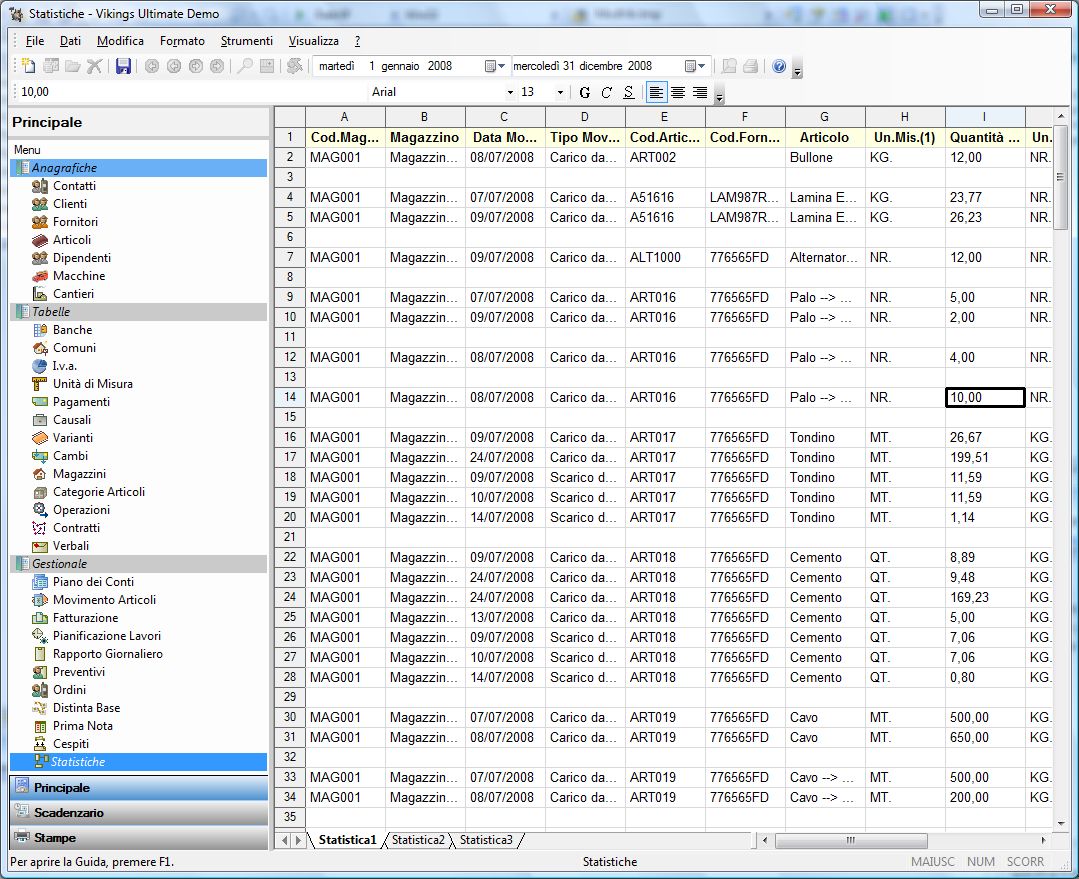The width and height of the screenshot is (1079, 879).
Task: Open the Arial font dropdown
Action: (x=510, y=92)
